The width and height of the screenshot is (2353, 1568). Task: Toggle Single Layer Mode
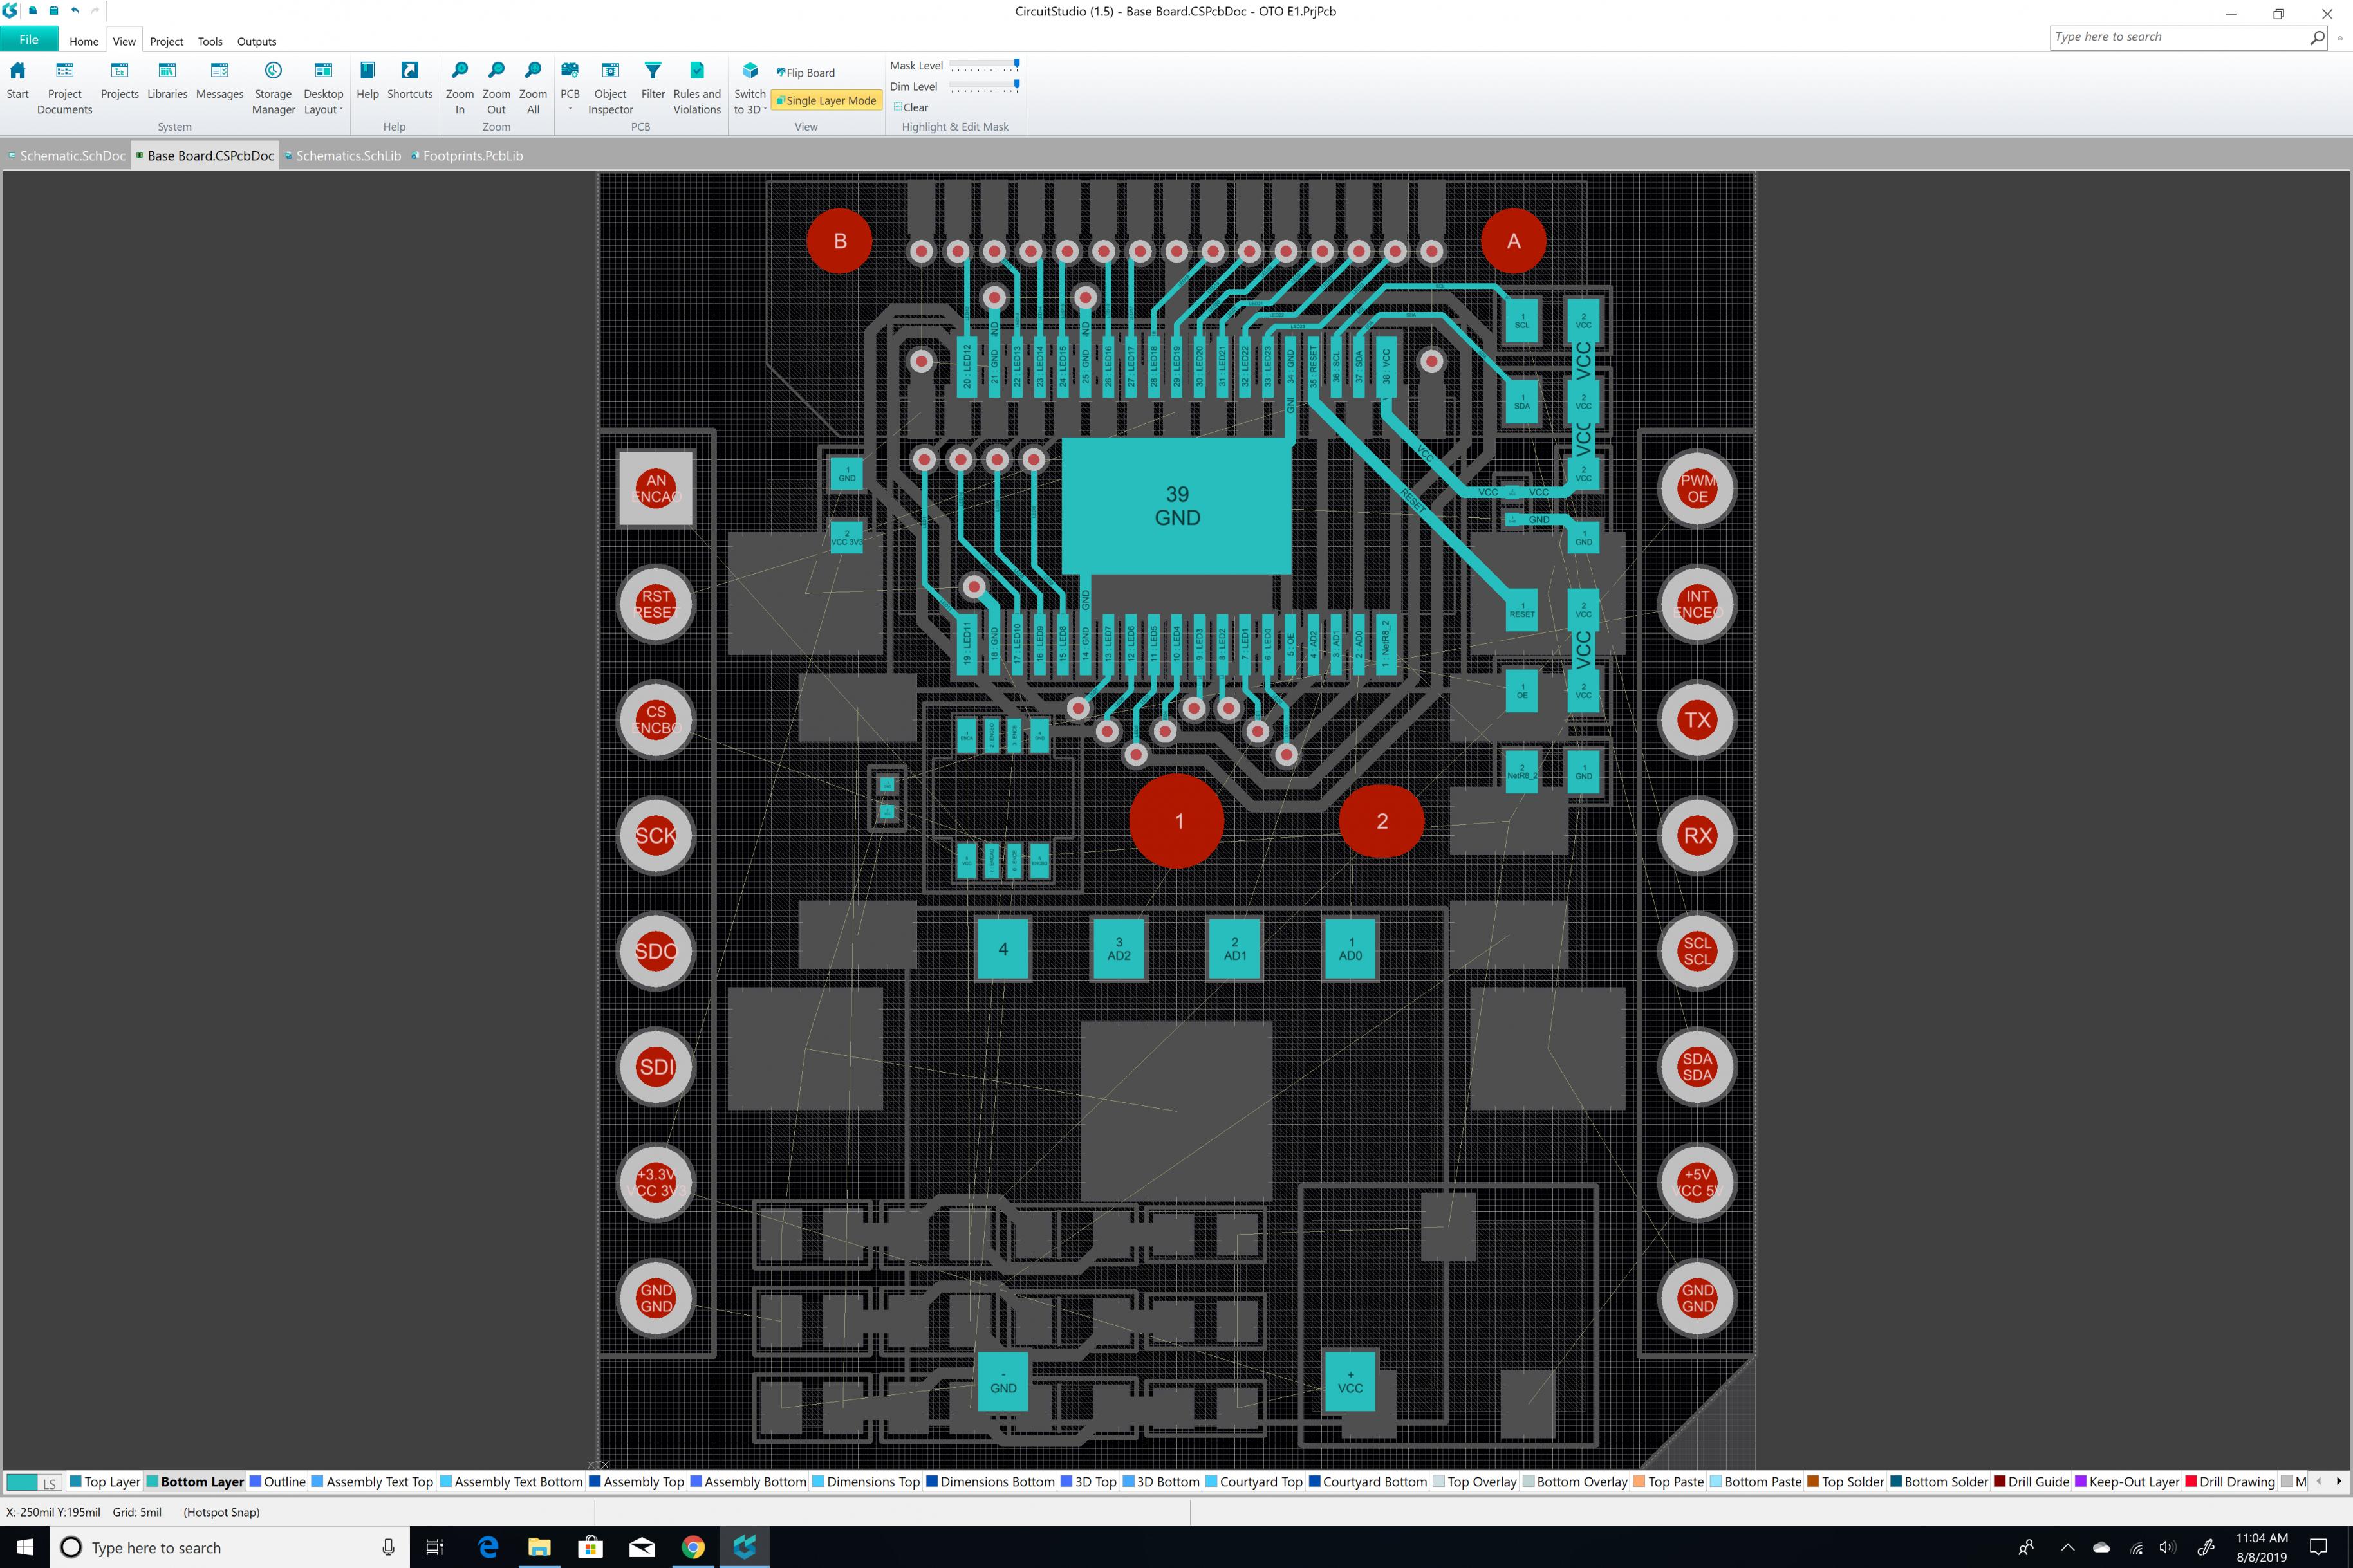point(826,100)
